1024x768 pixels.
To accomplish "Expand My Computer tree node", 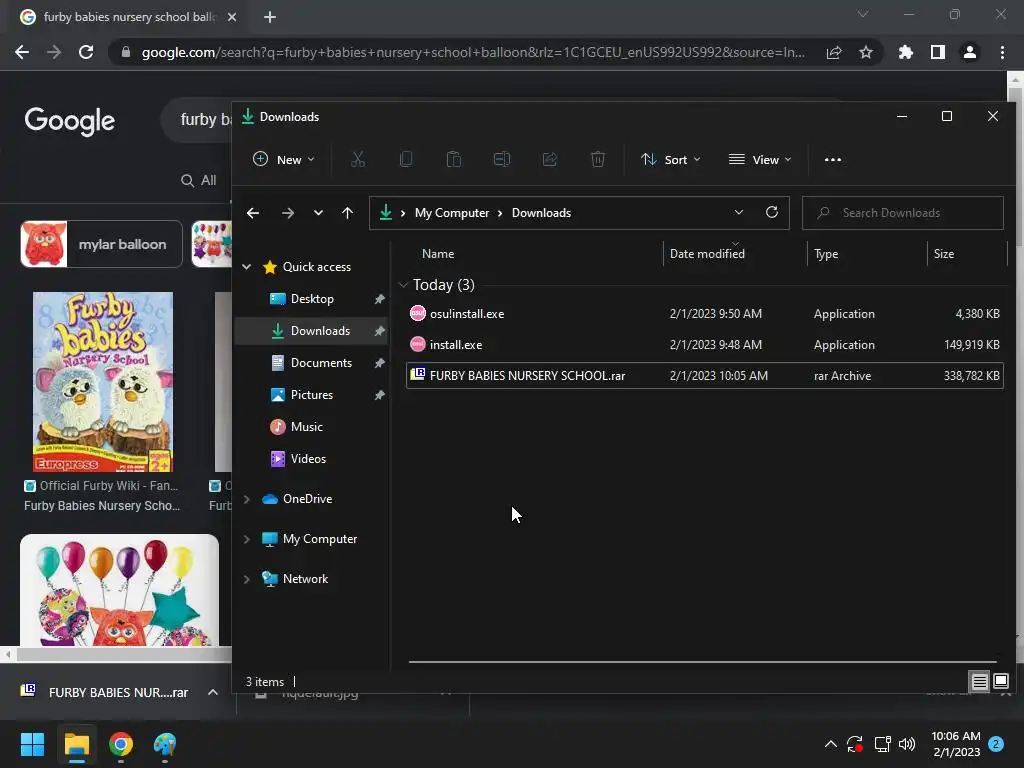I will 247,539.
